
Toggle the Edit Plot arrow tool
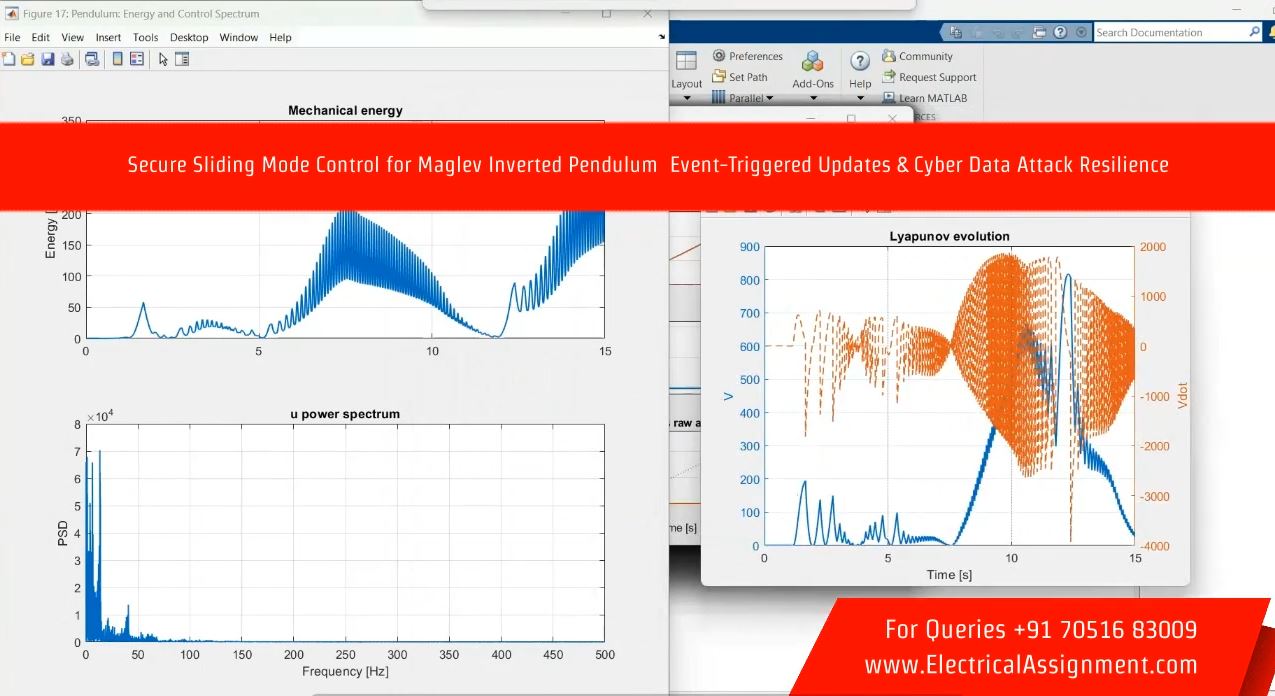[x=163, y=59]
